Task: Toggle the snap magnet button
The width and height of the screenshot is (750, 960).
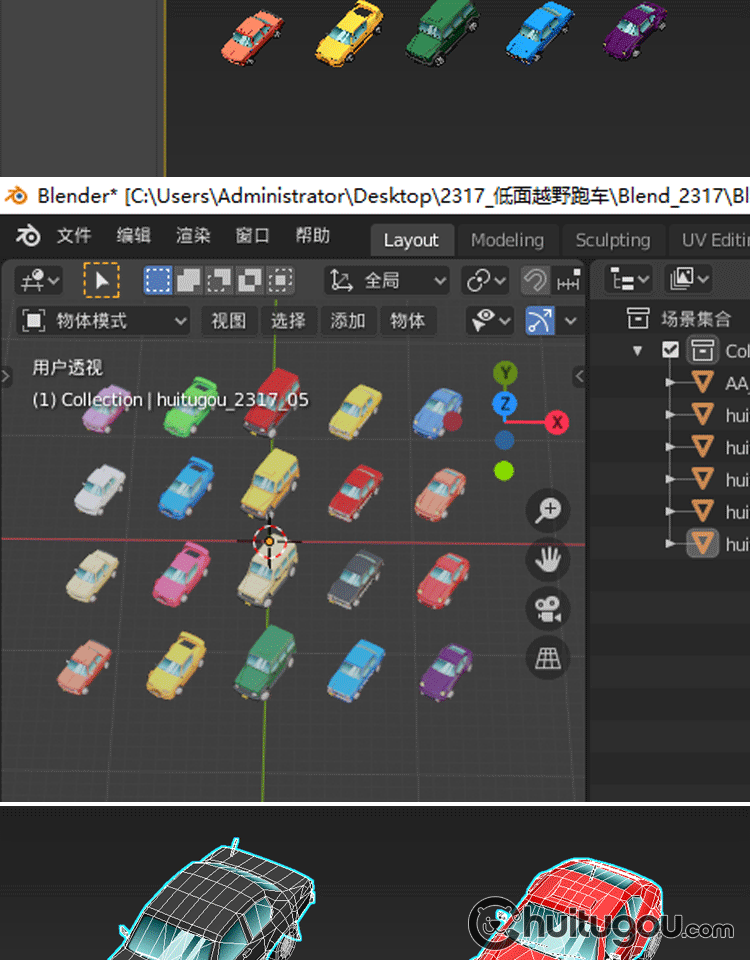Action: click(537, 281)
